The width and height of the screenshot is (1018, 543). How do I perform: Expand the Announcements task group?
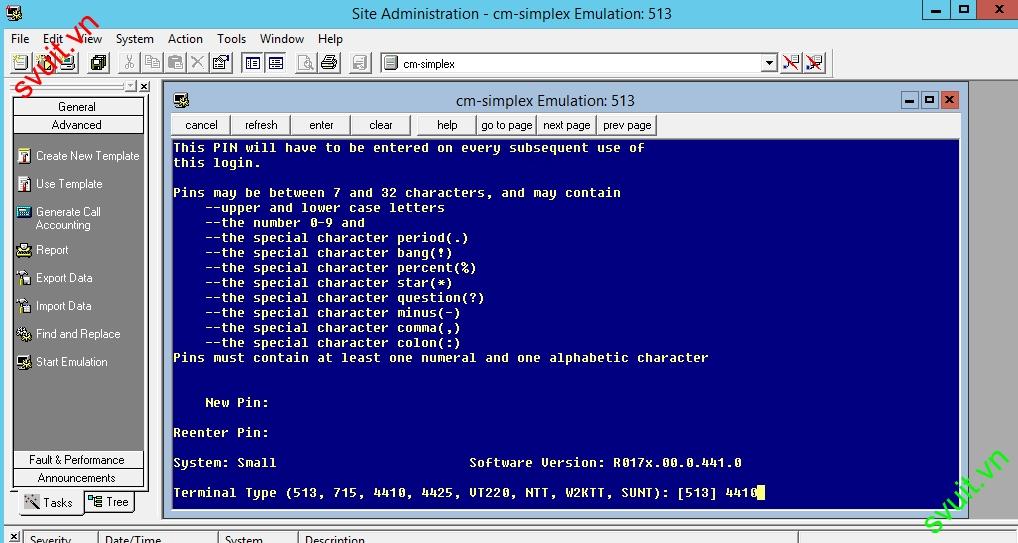point(78,477)
